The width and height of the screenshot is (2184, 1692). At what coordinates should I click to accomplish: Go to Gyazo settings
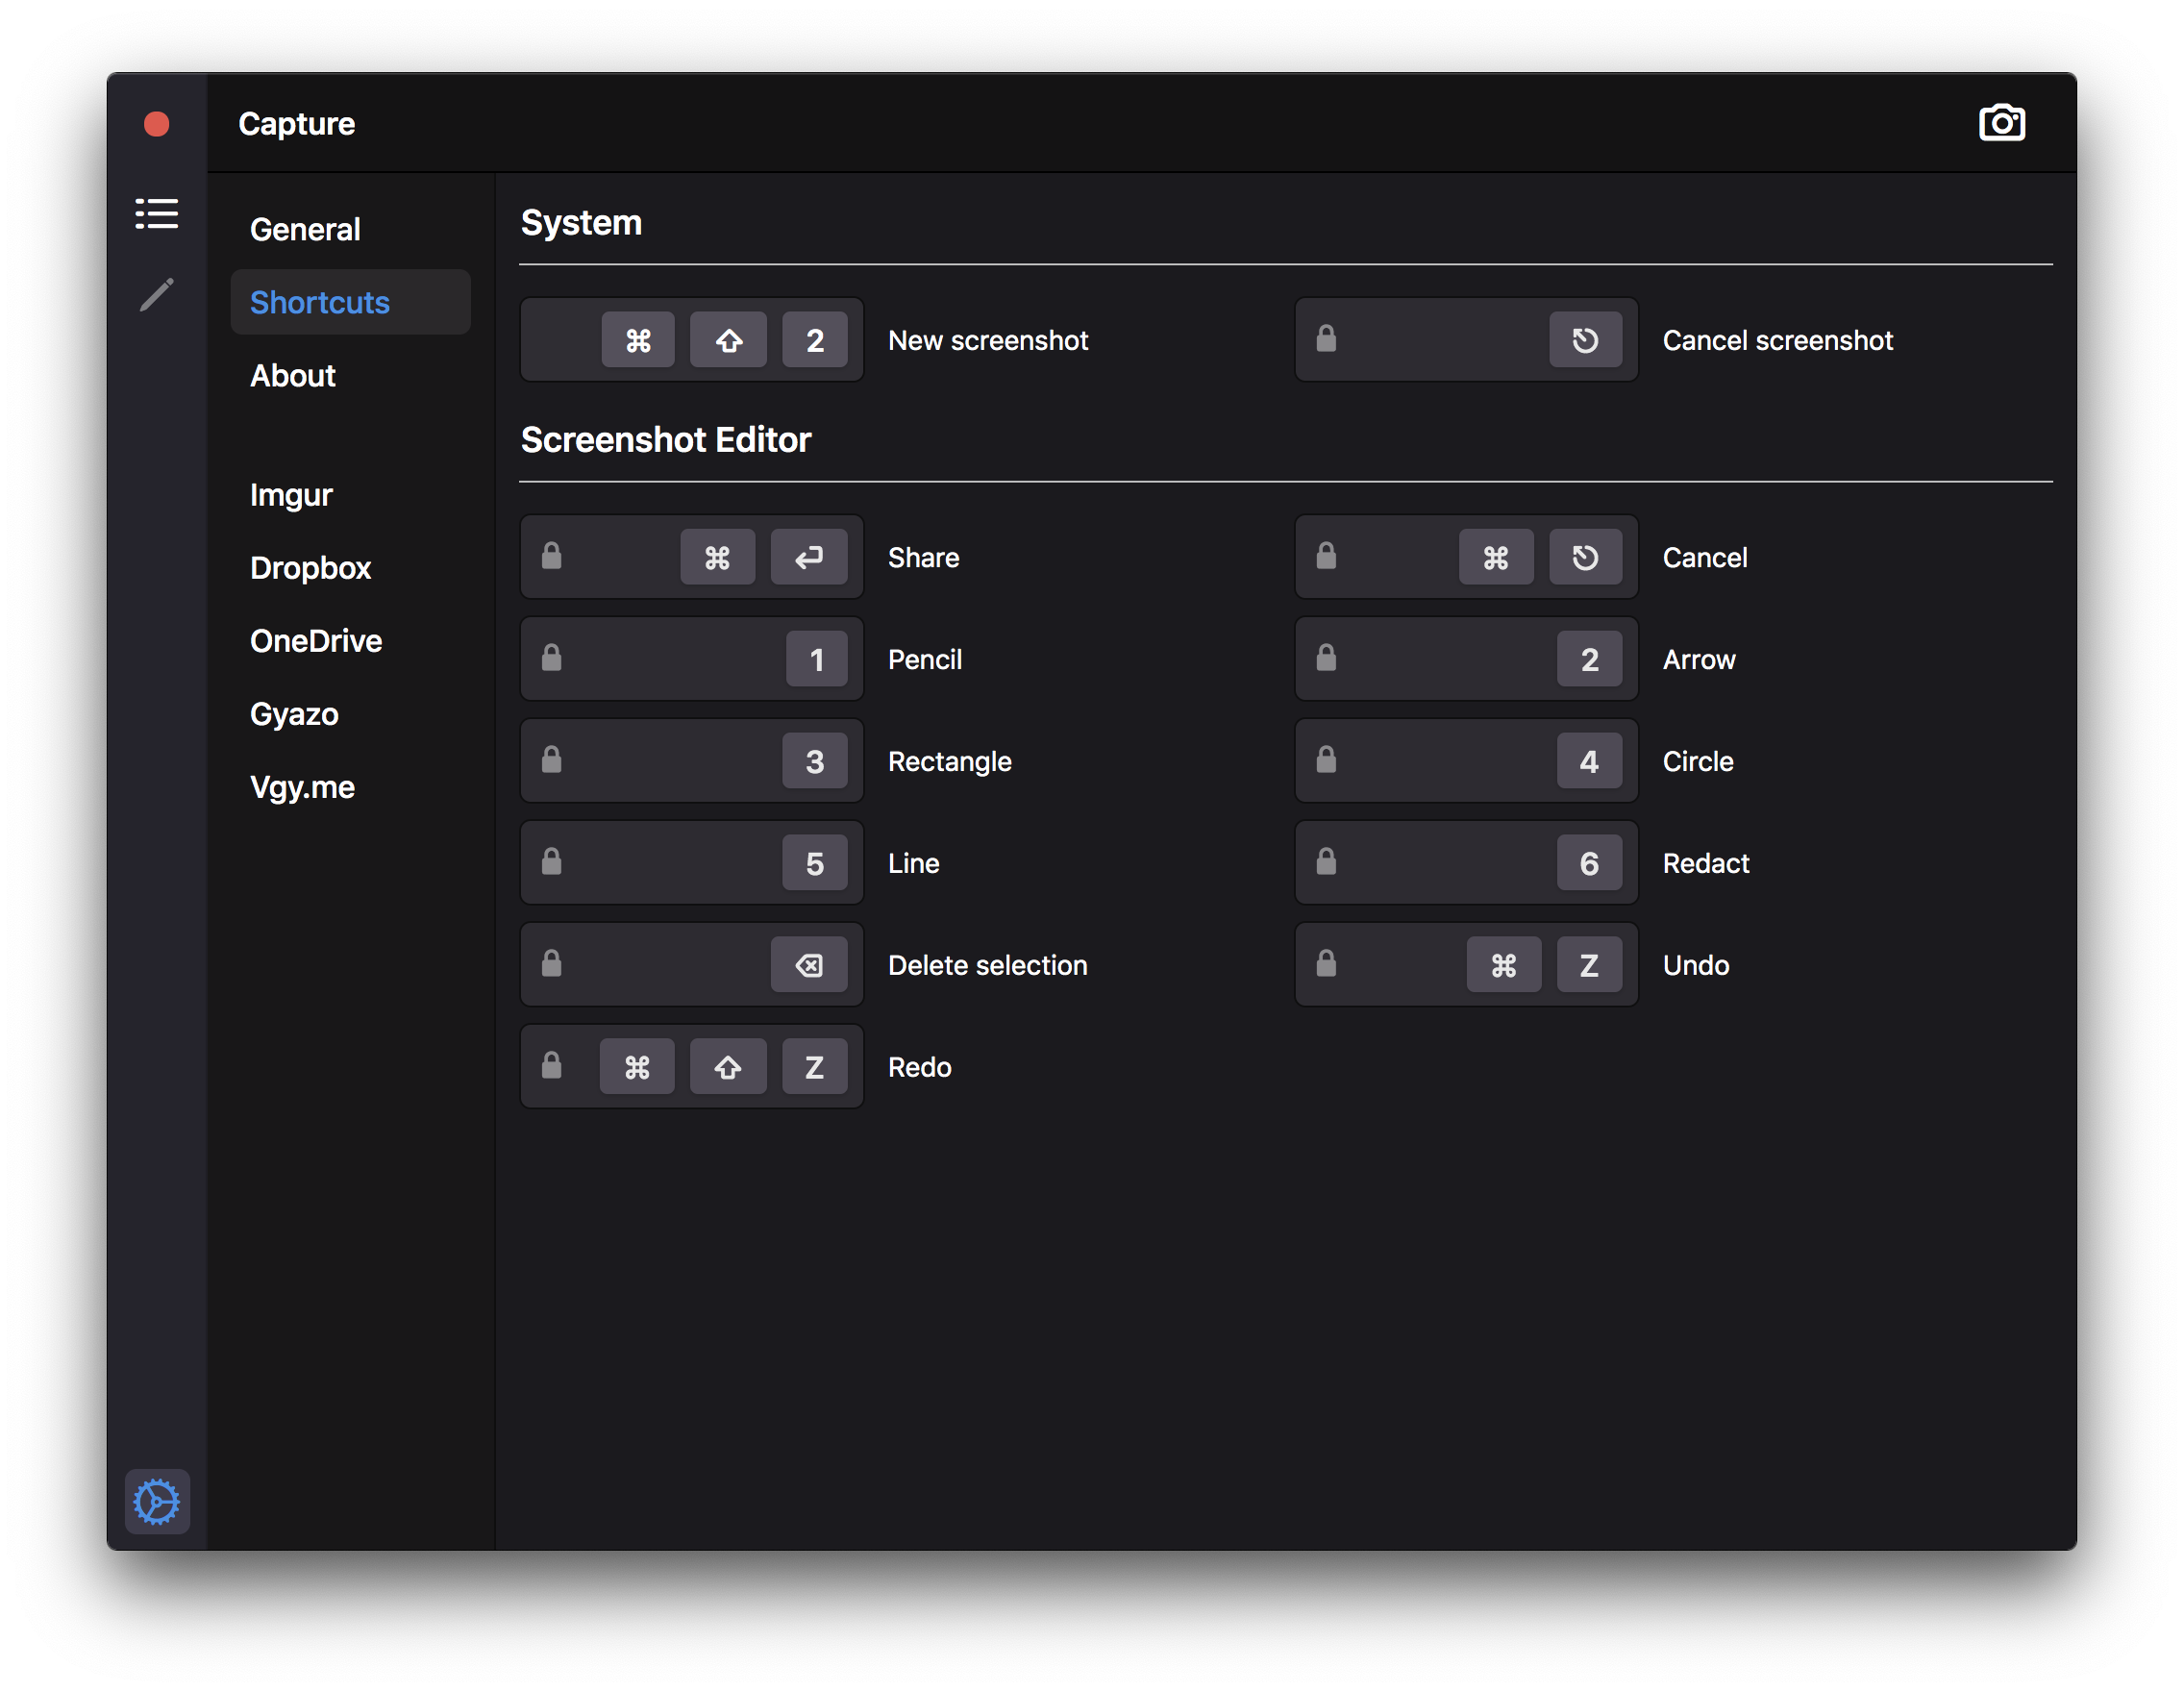(x=294, y=714)
